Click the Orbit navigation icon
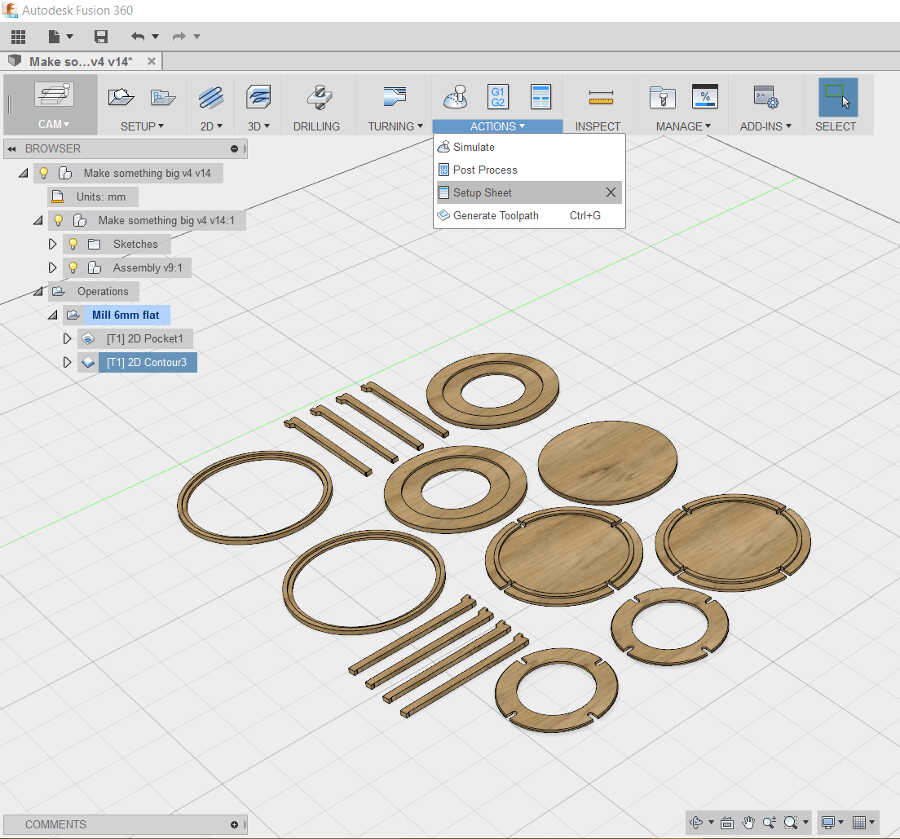 [x=696, y=823]
